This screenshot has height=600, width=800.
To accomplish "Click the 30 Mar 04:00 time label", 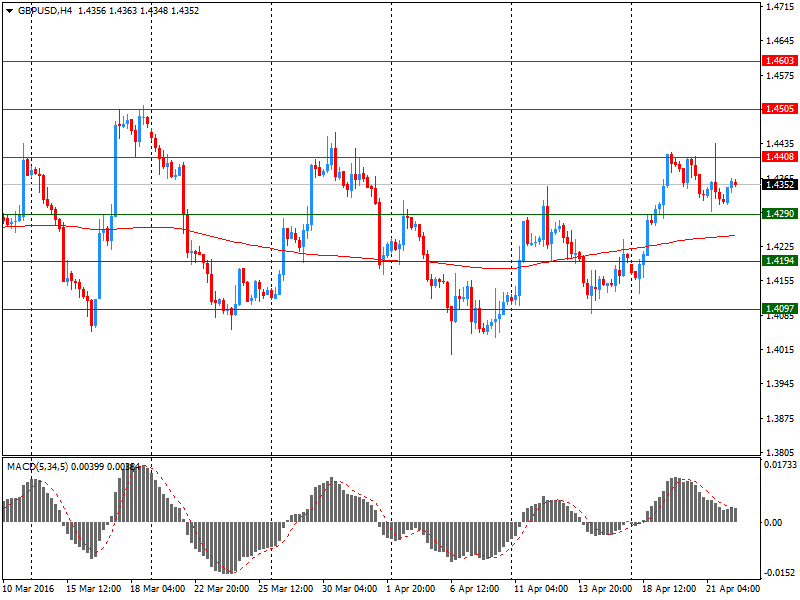I will pos(349,589).
